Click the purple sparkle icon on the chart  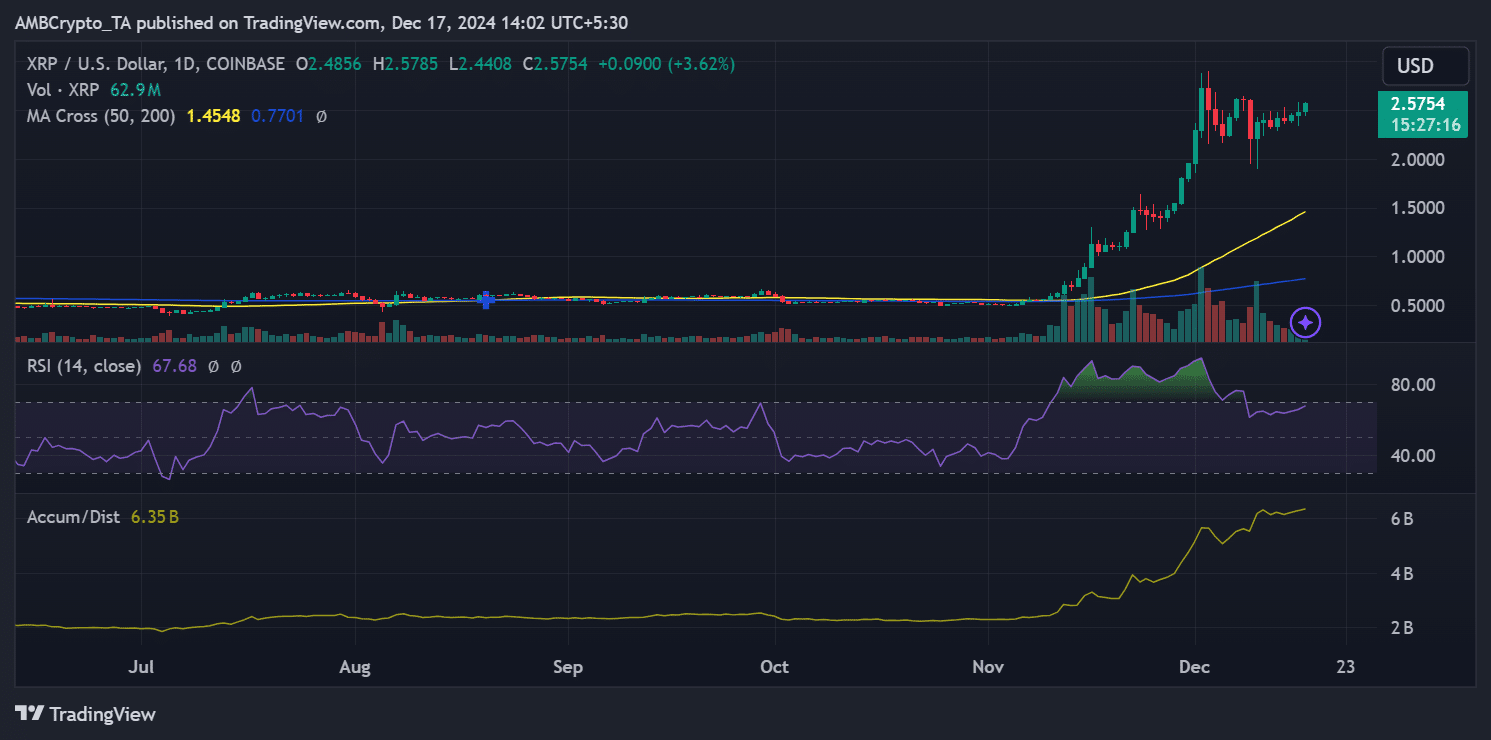click(1306, 322)
